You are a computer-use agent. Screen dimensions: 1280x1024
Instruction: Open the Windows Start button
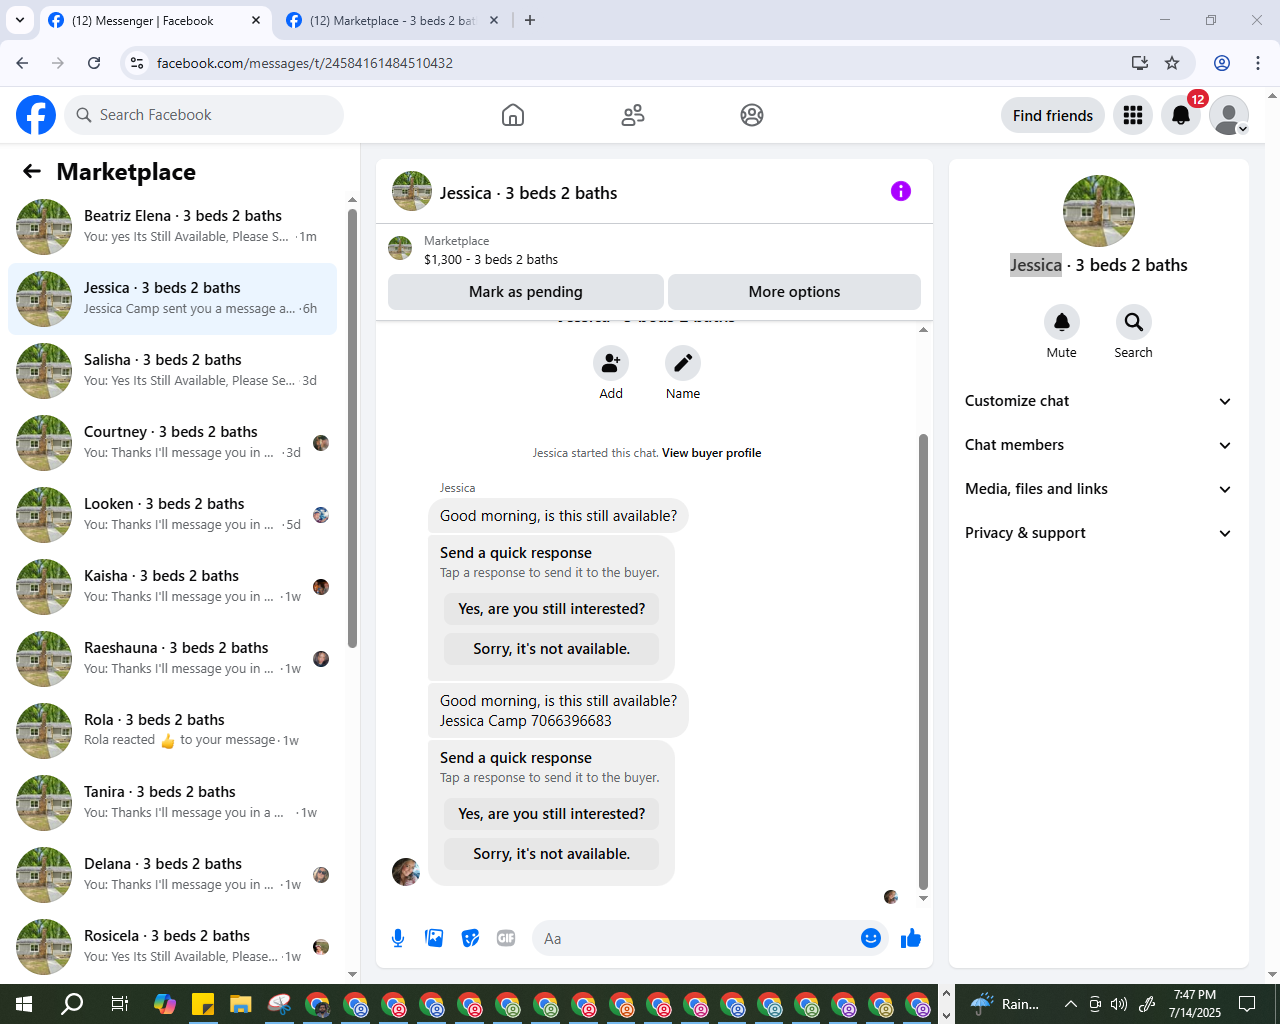tap(24, 1004)
